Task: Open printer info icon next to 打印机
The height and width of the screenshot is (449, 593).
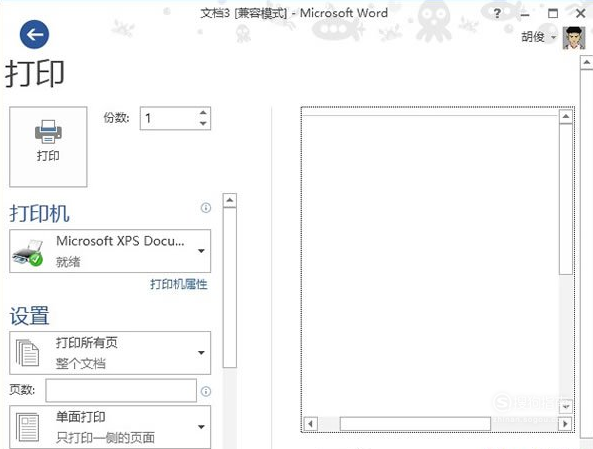Action: pos(206,208)
